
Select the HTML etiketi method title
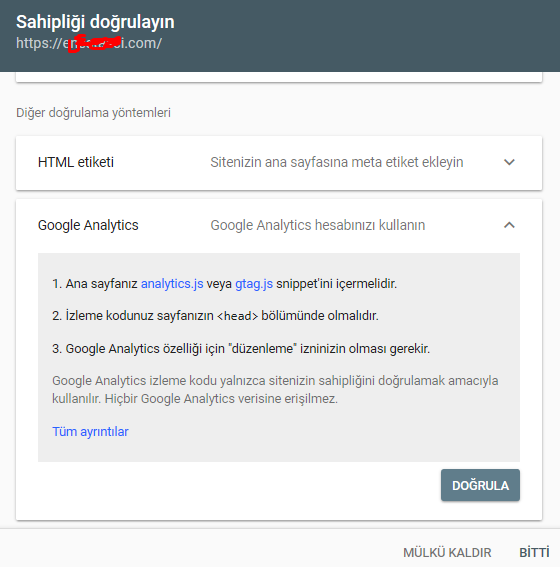coord(76,162)
